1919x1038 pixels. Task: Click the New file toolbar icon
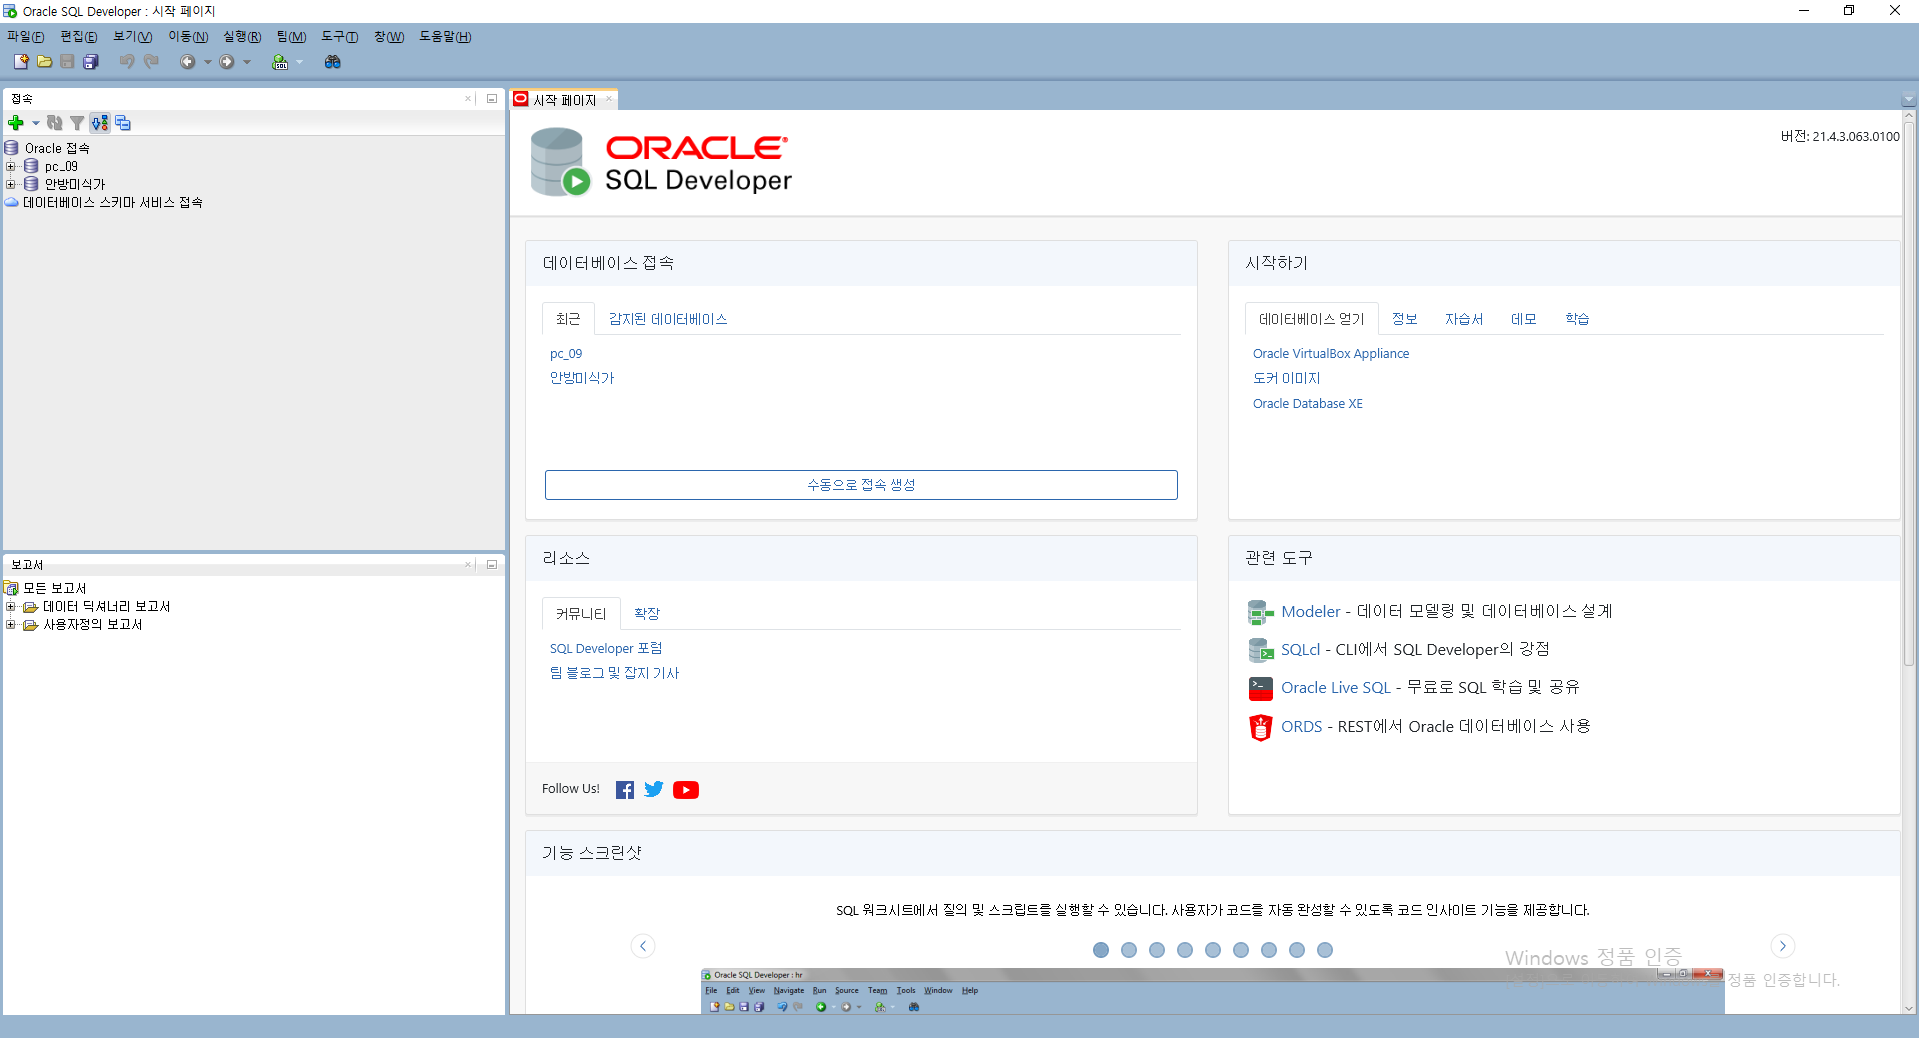point(21,62)
